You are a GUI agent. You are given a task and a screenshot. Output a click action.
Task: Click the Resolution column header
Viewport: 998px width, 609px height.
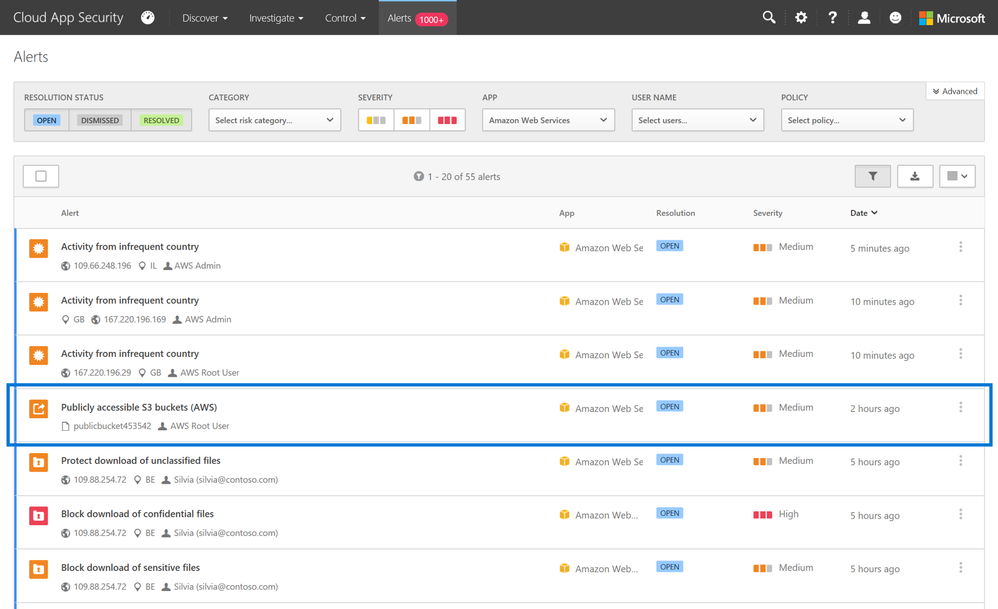(x=675, y=213)
